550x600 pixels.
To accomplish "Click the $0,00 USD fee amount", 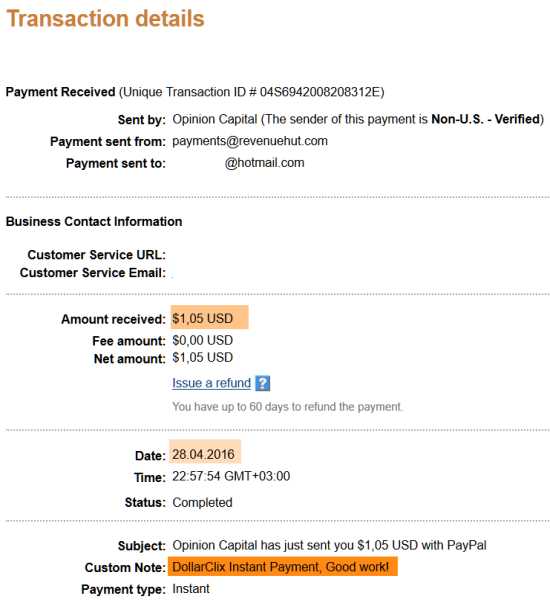I will pyautogui.click(x=202, y=340).
